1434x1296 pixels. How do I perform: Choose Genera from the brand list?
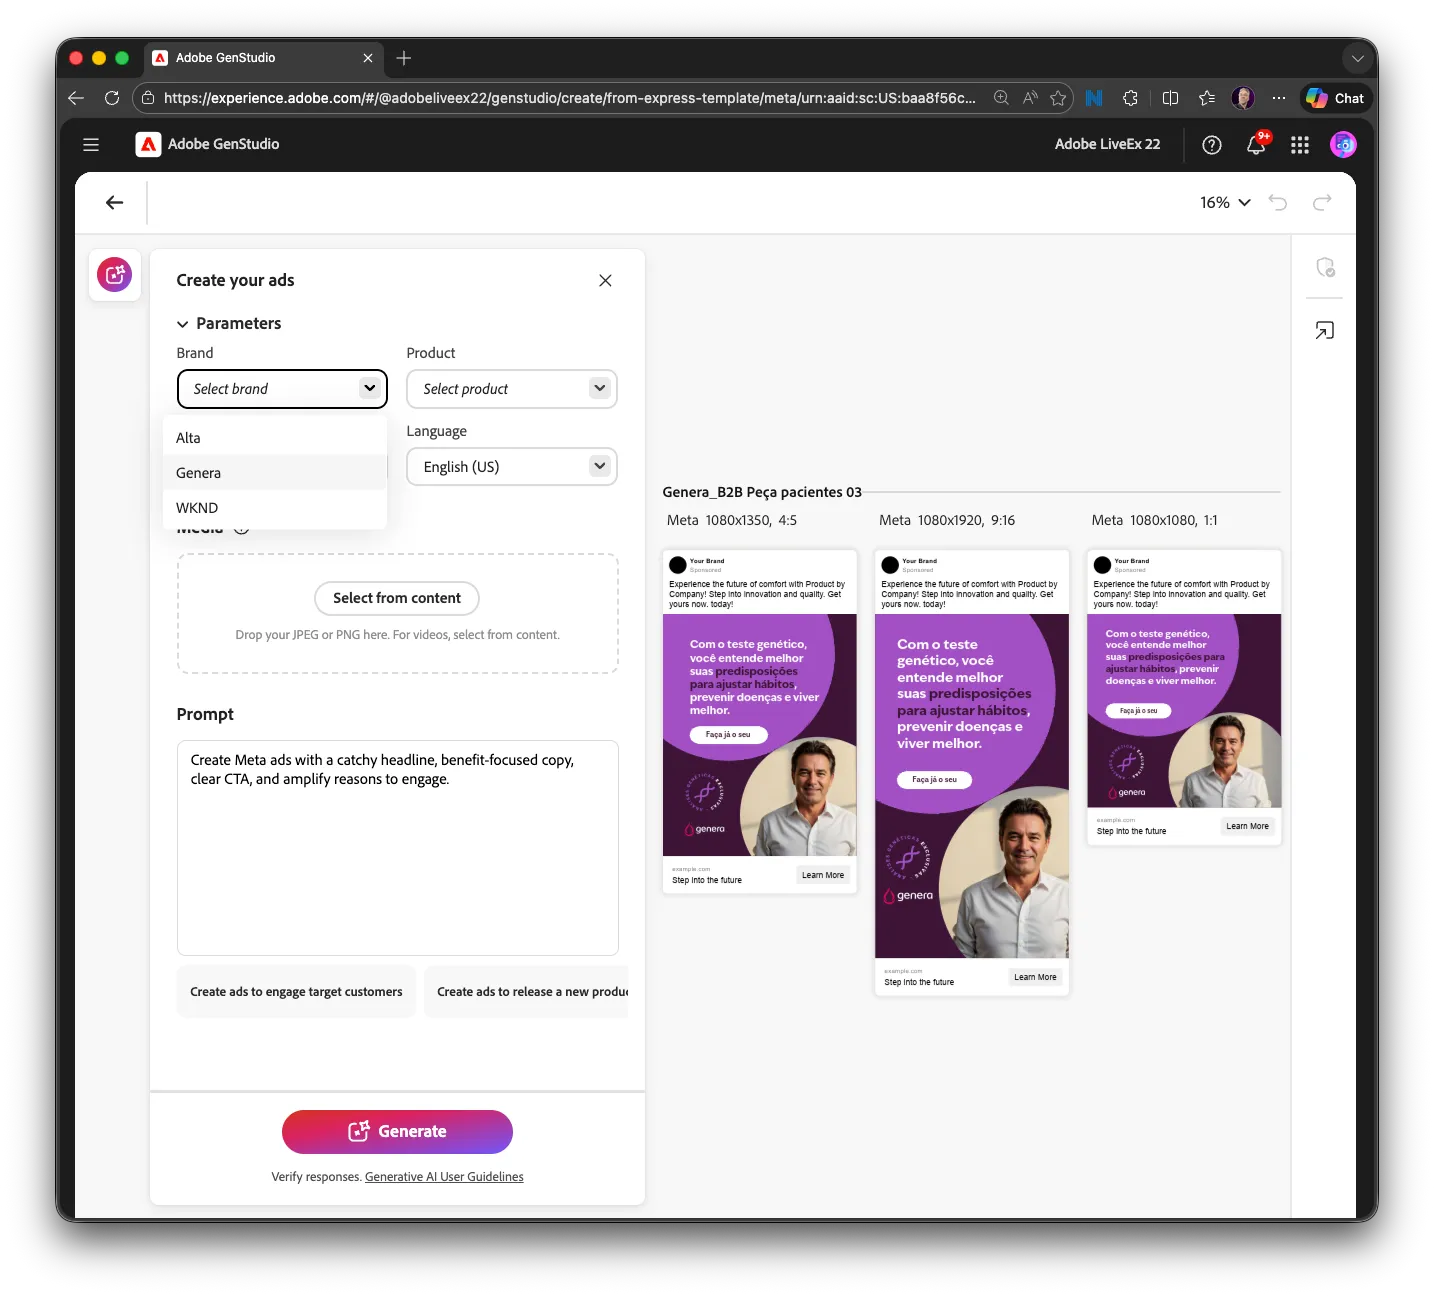(x=275, y=473)
